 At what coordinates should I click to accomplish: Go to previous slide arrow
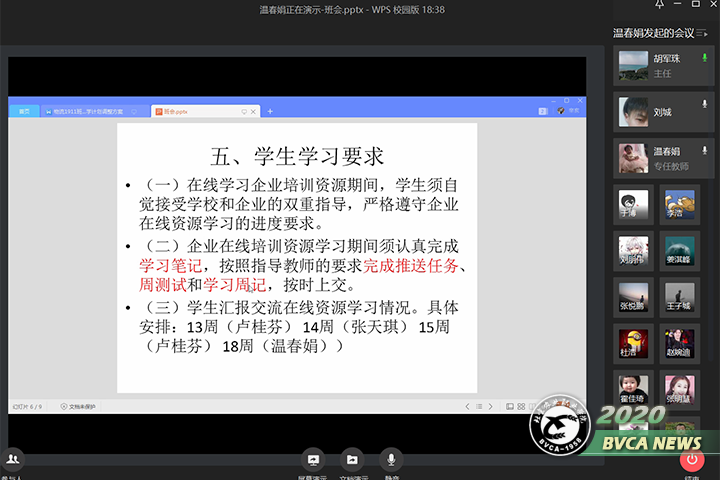tap(467, 406)
